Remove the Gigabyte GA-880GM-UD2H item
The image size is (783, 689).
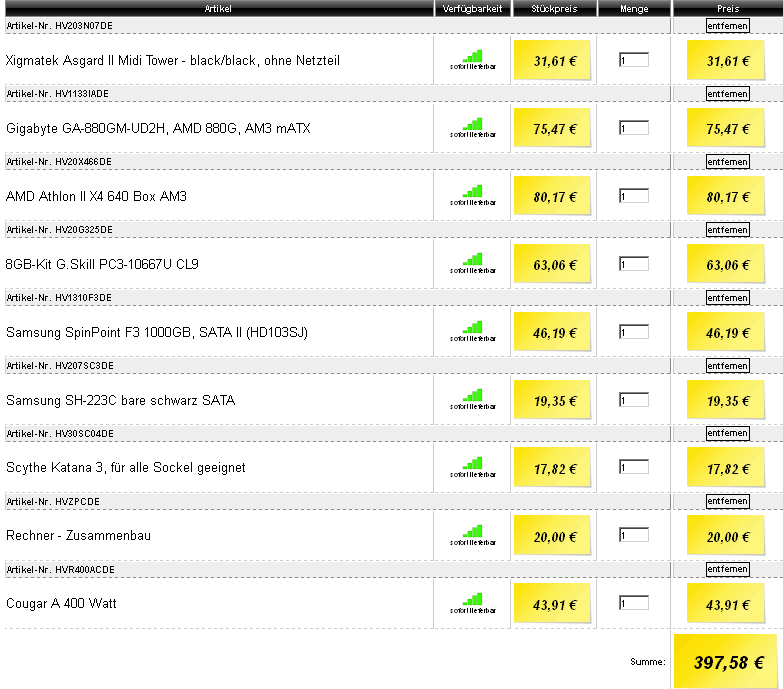[728, 94]
